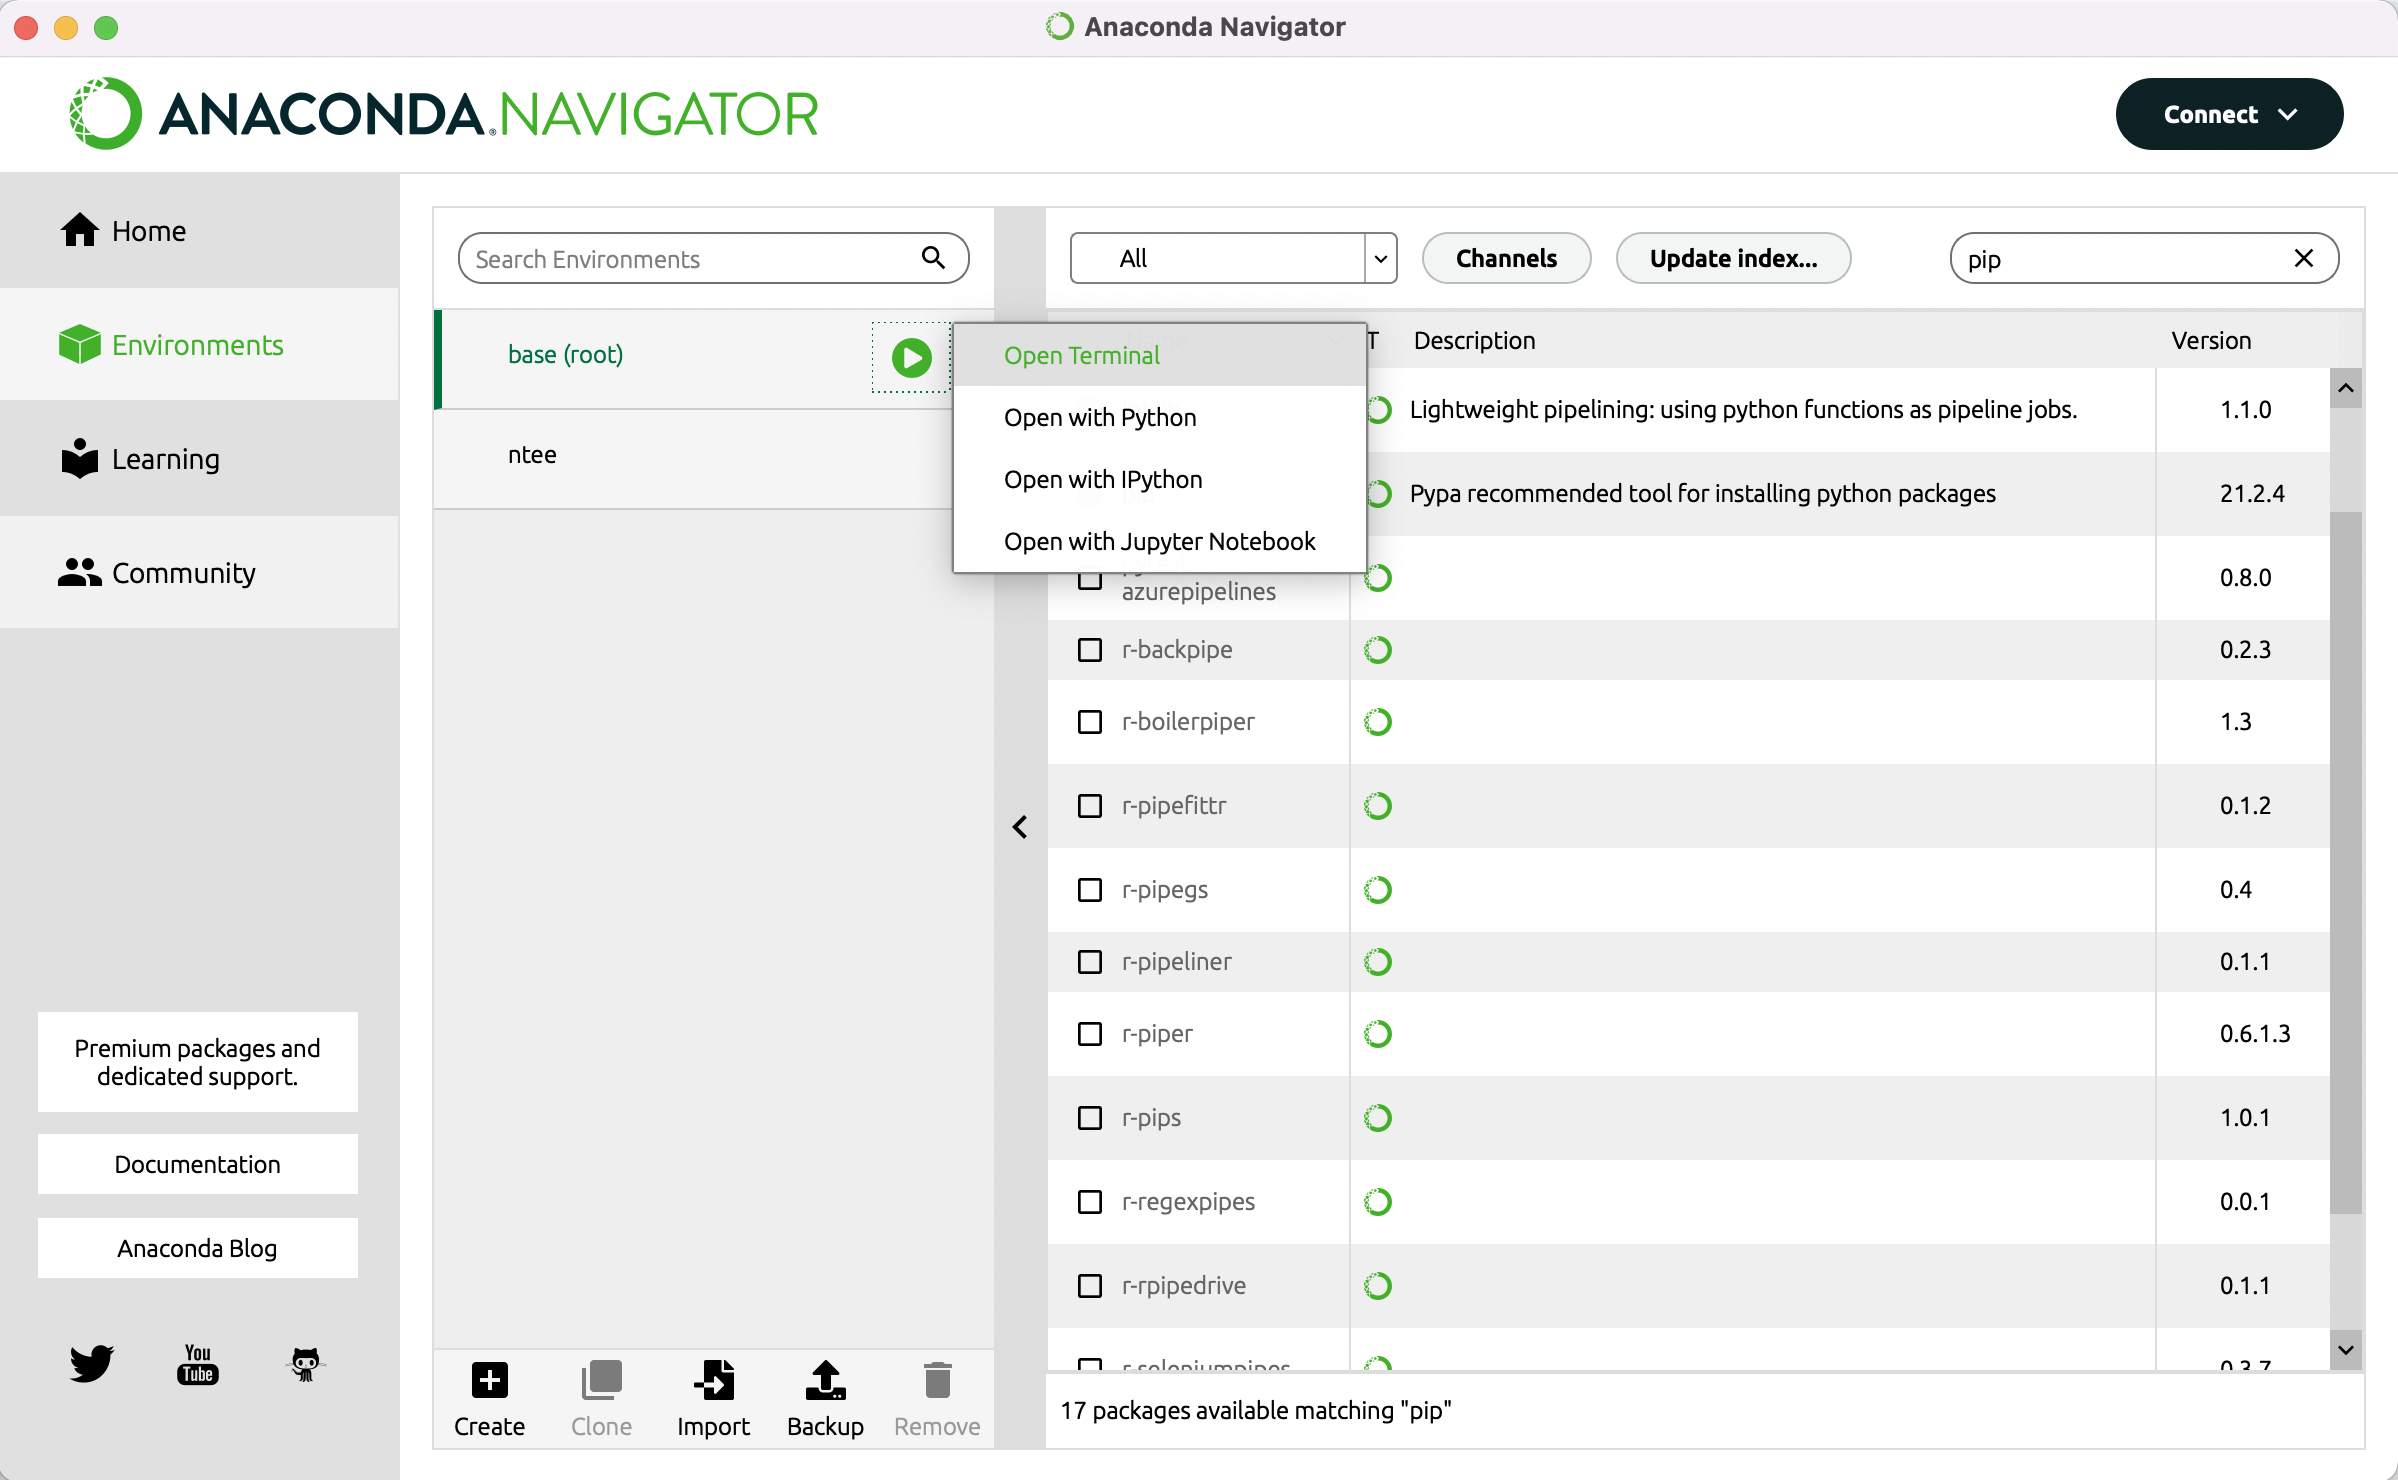2398x1480 pixels.
Task: Check the r-pipefittr package checkbox
Action: 1090,806
